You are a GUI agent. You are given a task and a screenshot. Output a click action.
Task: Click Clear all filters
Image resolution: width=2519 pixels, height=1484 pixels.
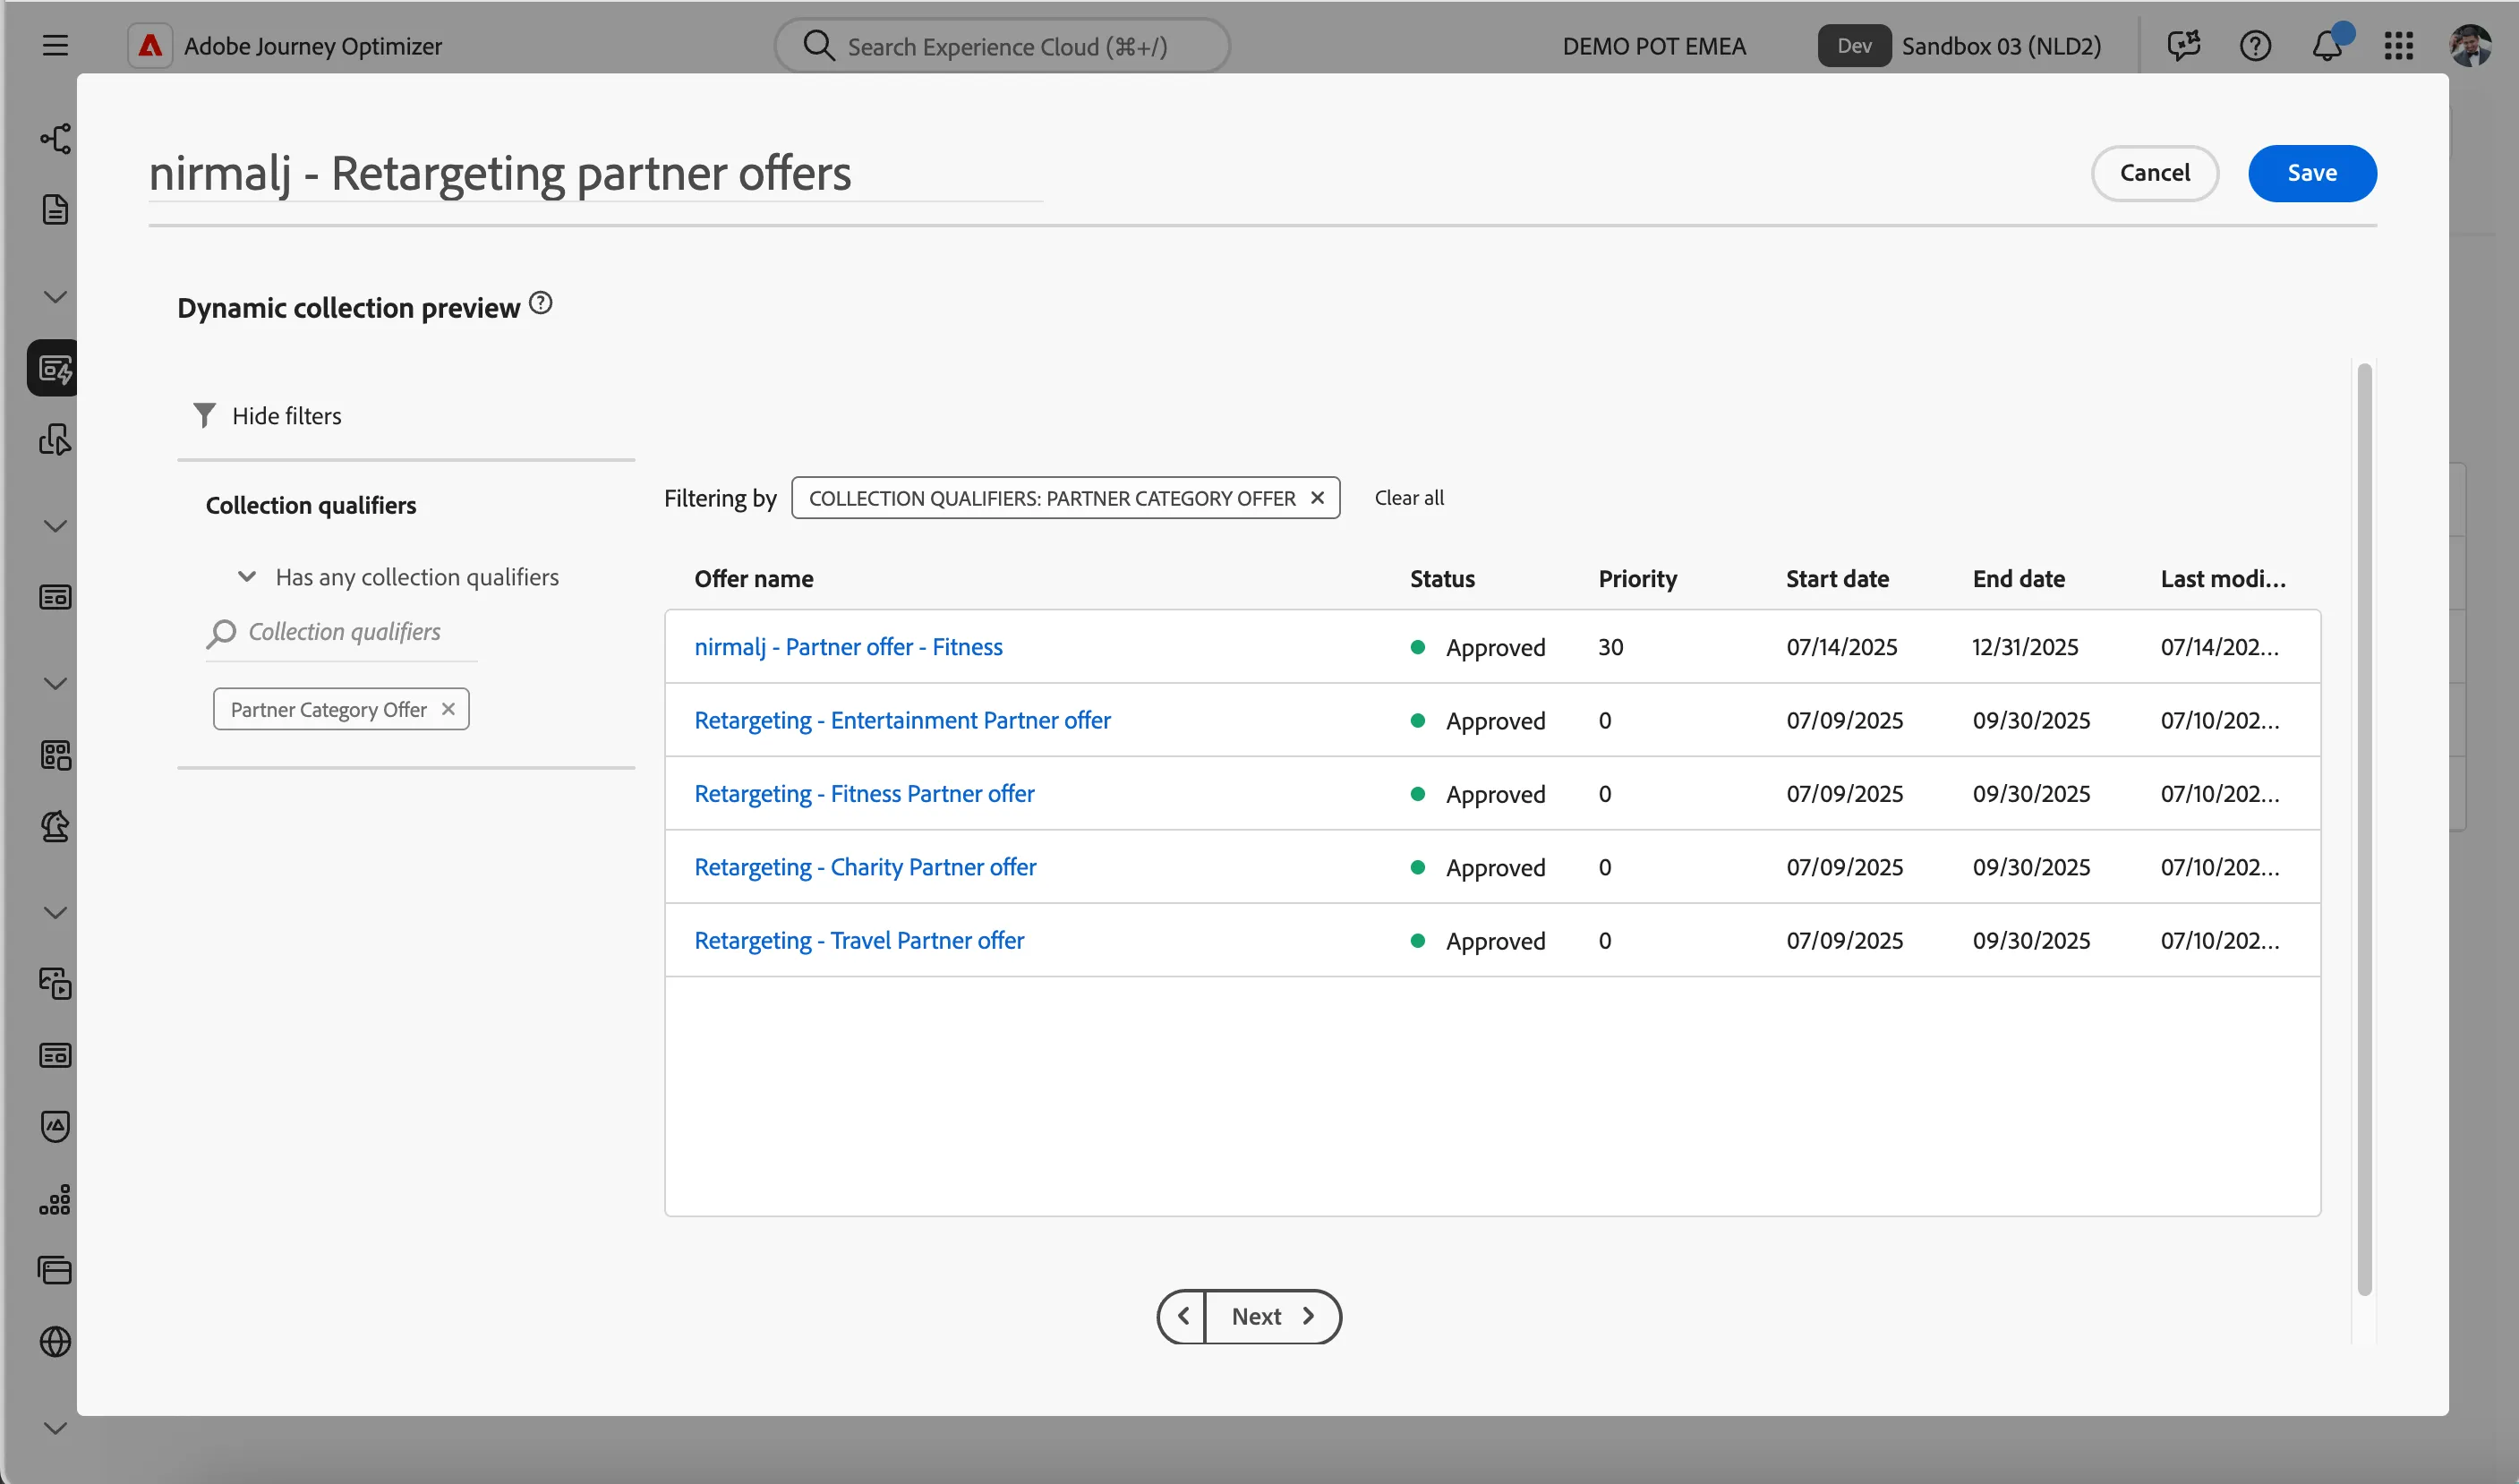pos(1409,498)
